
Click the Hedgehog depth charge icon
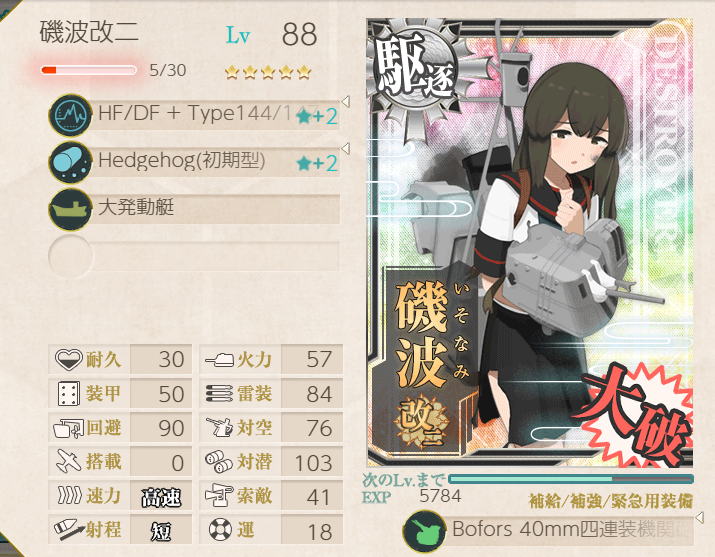tap(70, 163)
